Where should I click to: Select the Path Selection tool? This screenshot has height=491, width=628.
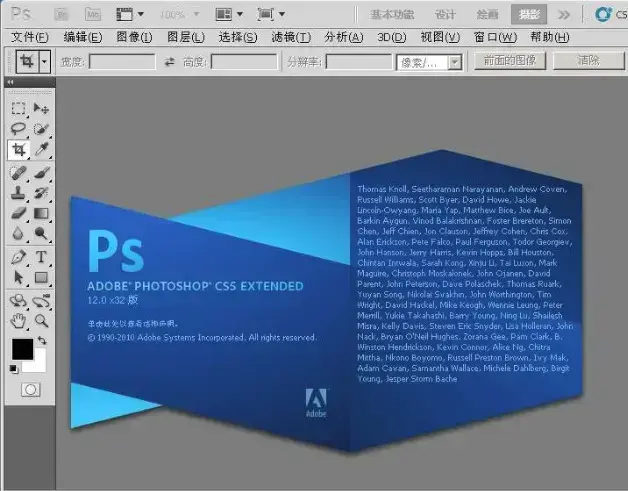(18, 277)
